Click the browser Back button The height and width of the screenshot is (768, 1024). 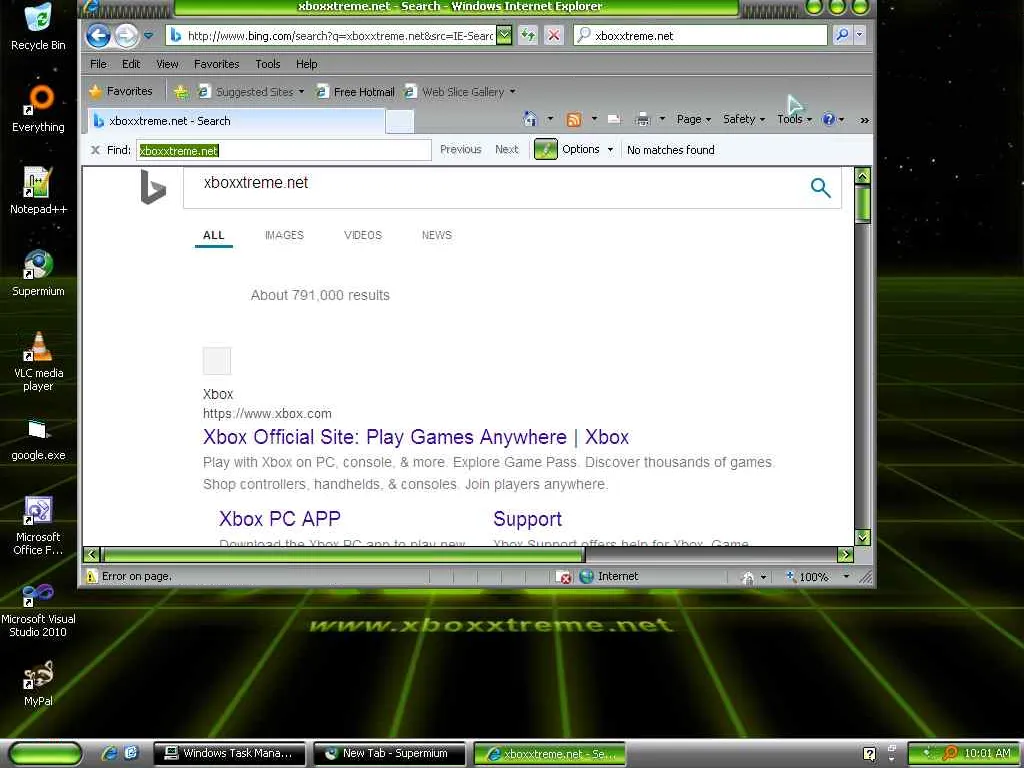pyautogui.click(x=98, y=35)
